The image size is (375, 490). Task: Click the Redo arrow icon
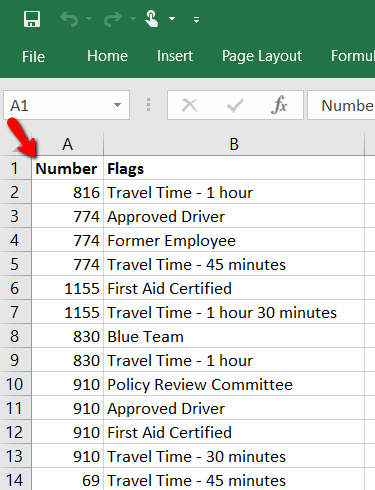coord(113,19)
